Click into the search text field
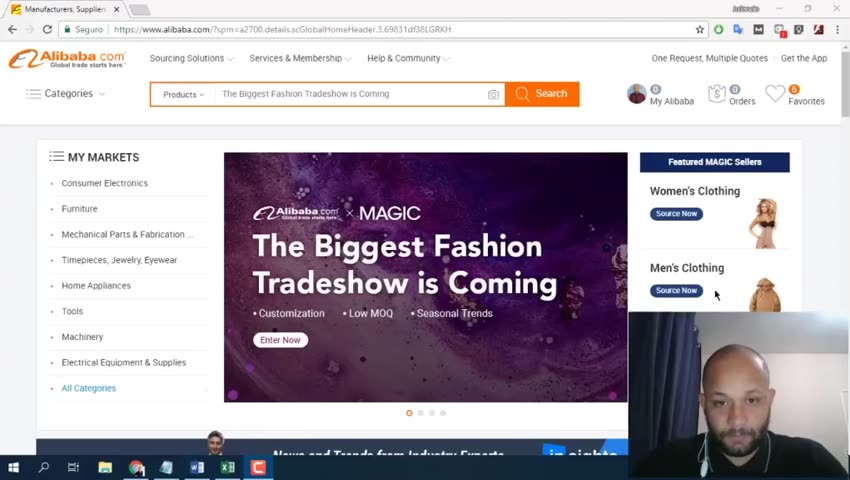The width and height of the screenshot is (850, 480). [350, 94]
